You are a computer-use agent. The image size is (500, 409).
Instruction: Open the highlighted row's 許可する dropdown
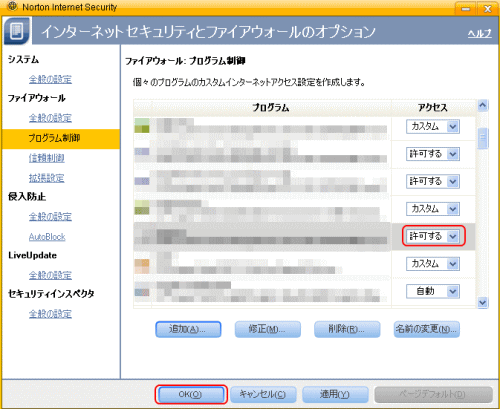(433, 236)
